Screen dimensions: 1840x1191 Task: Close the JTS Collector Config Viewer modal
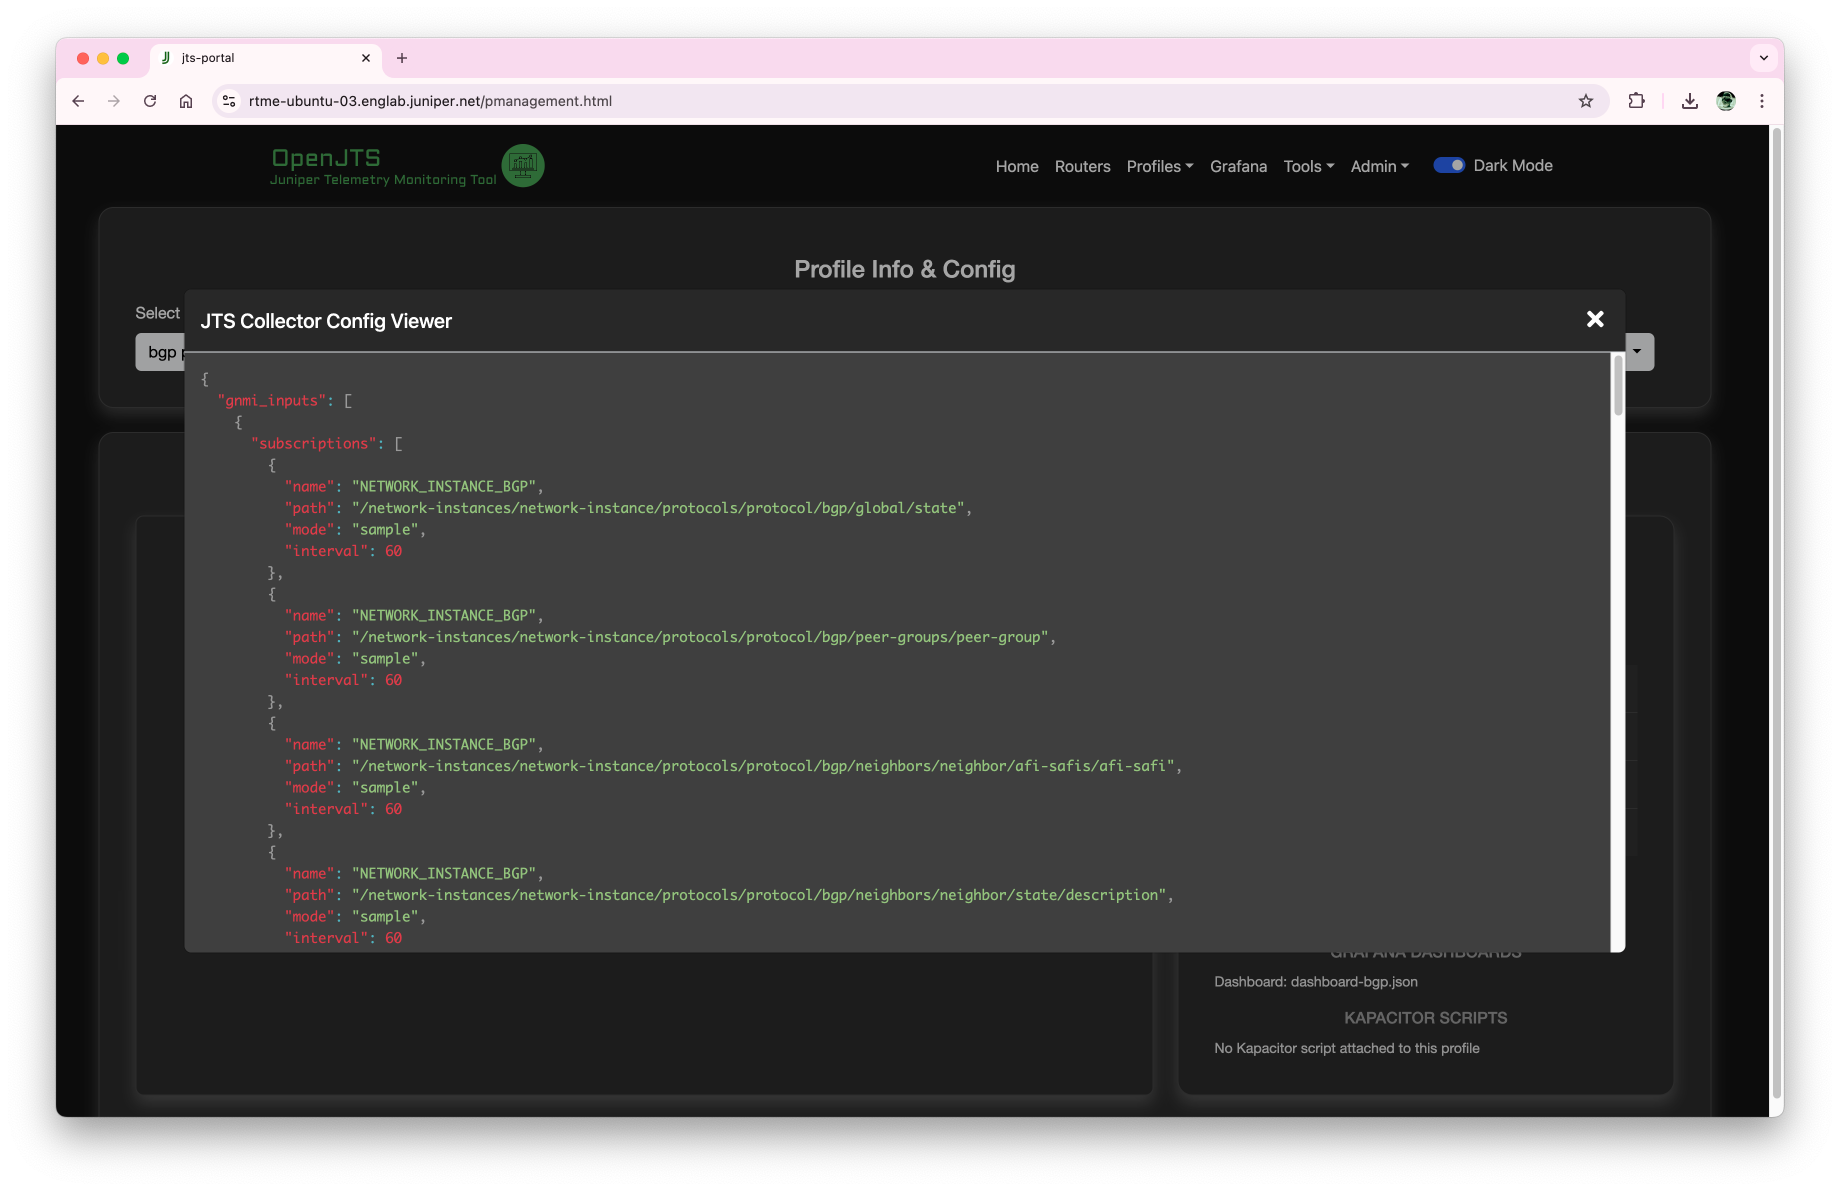tap(1594, 319)
